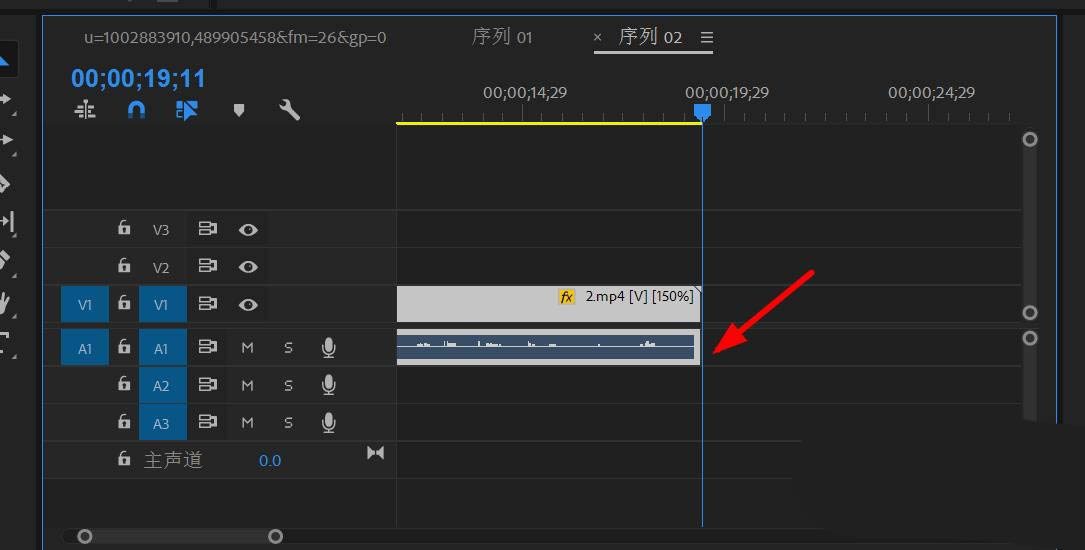
Task: Toggle lock on track V3
Action: coord(124,228)
